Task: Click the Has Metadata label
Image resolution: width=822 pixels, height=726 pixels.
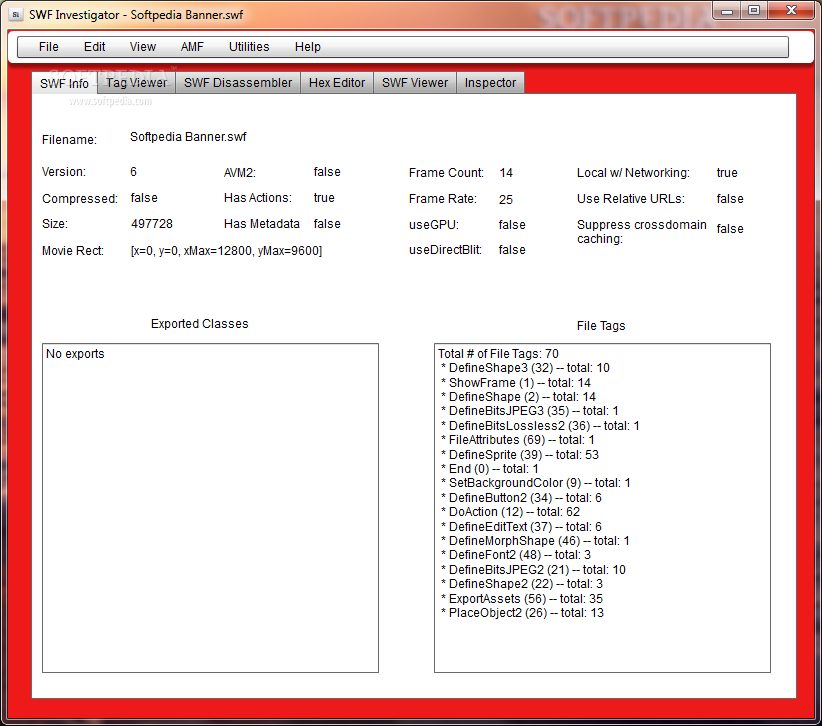Action: point(262,224)
